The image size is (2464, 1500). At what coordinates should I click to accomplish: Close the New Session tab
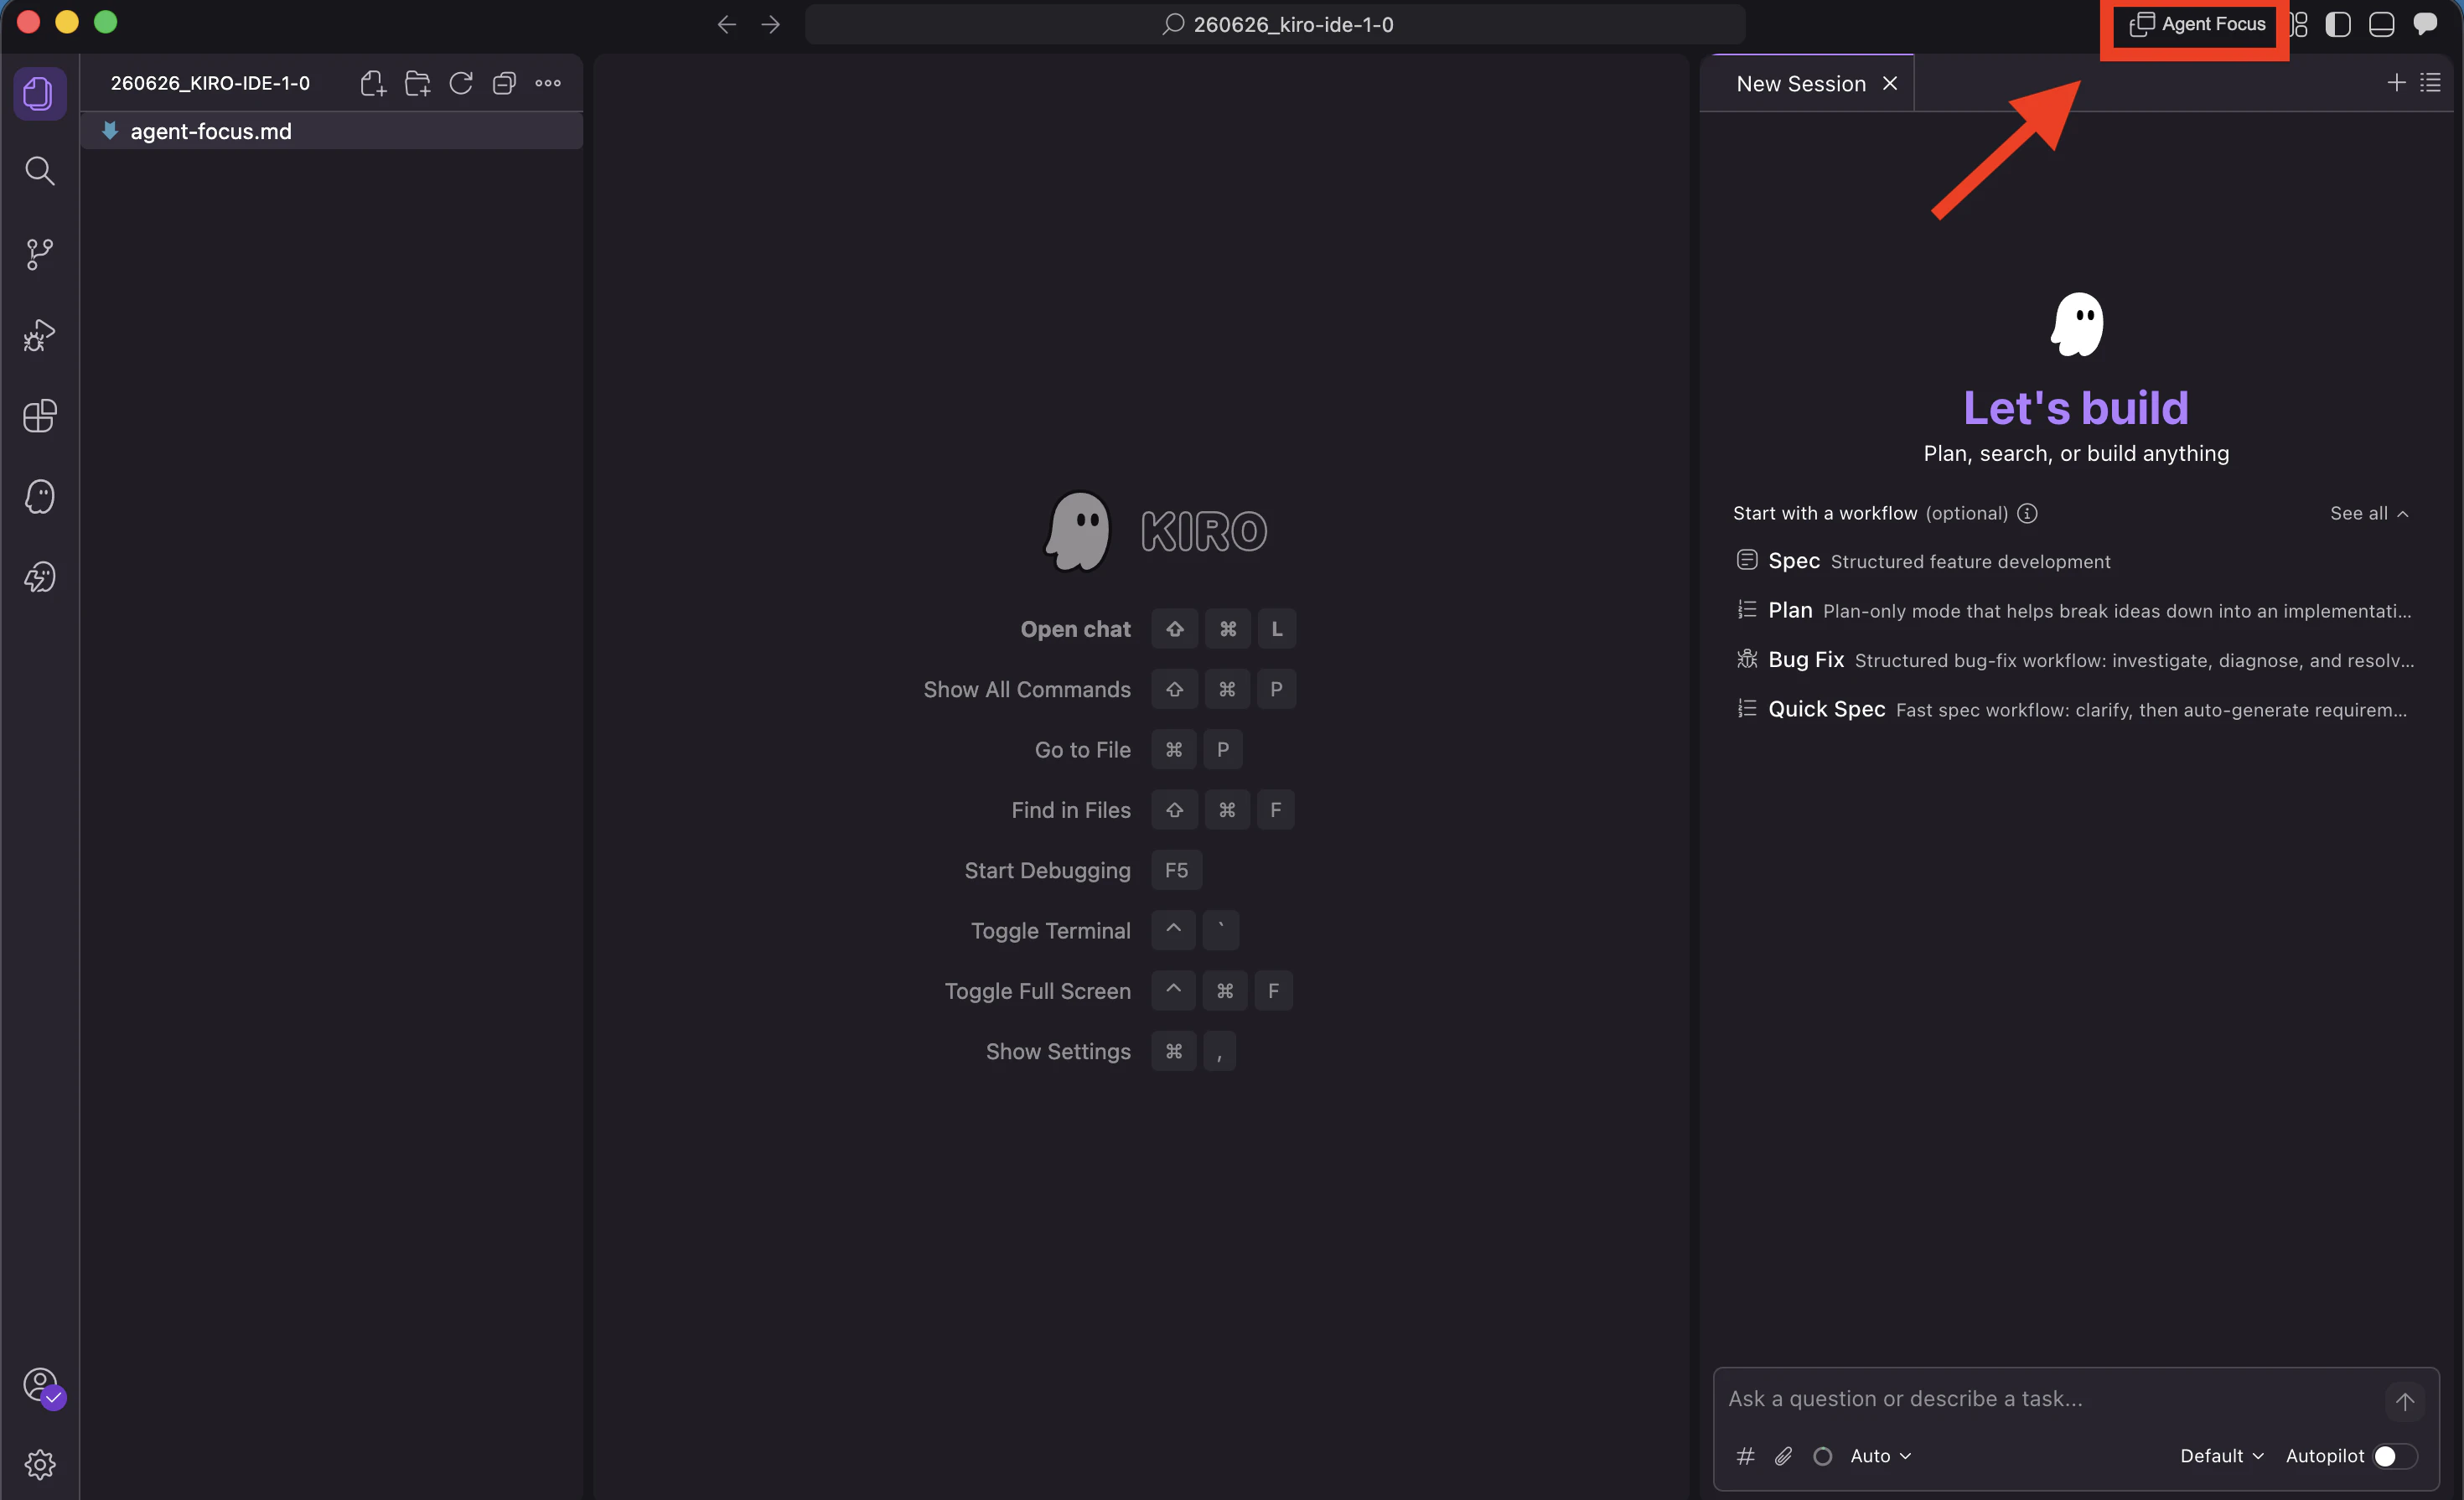pos(1890,84)
